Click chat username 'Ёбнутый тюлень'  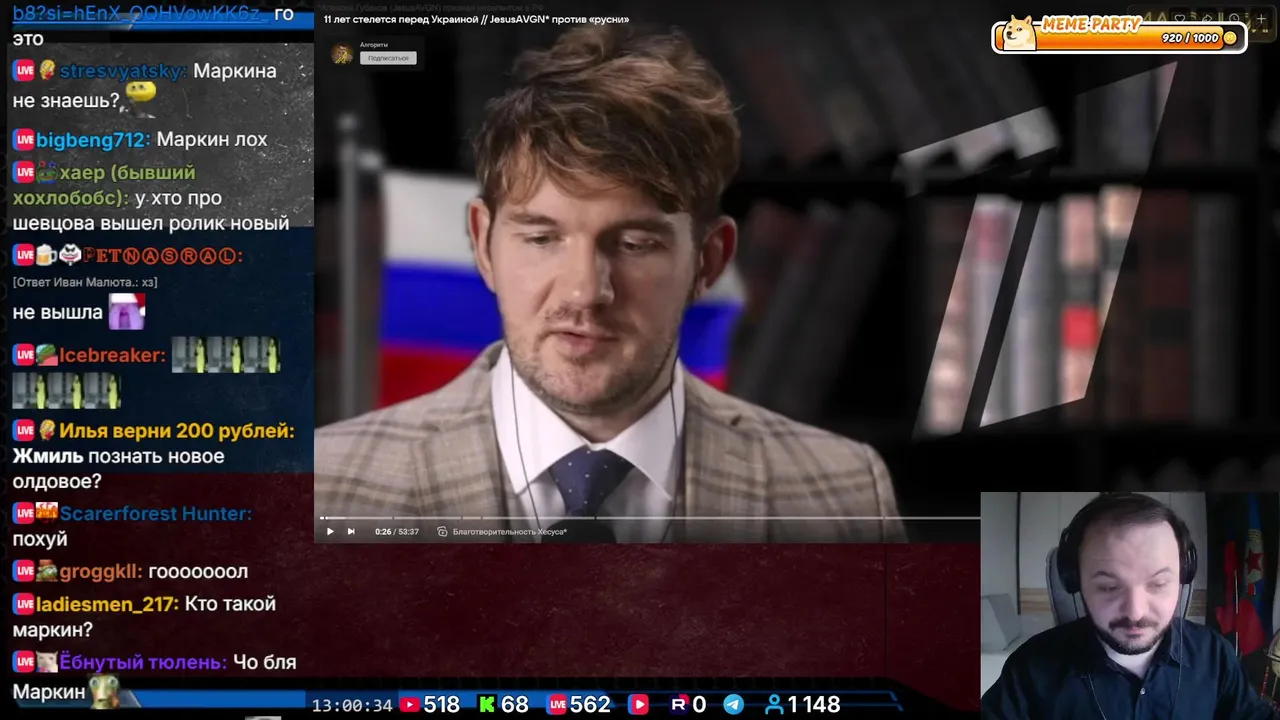click(x=143, y=662)
